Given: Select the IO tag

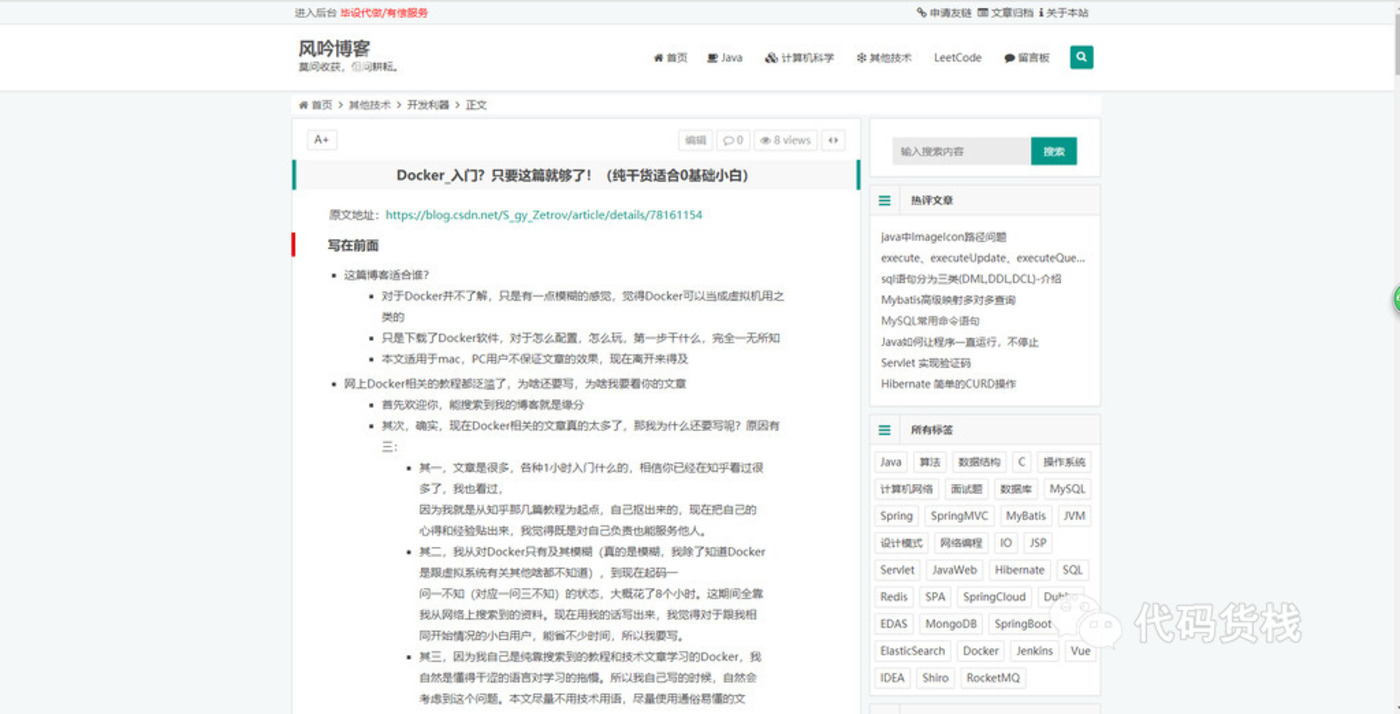Looking at the screenshot, I should pyautogui.click(x=1006, y=543).
